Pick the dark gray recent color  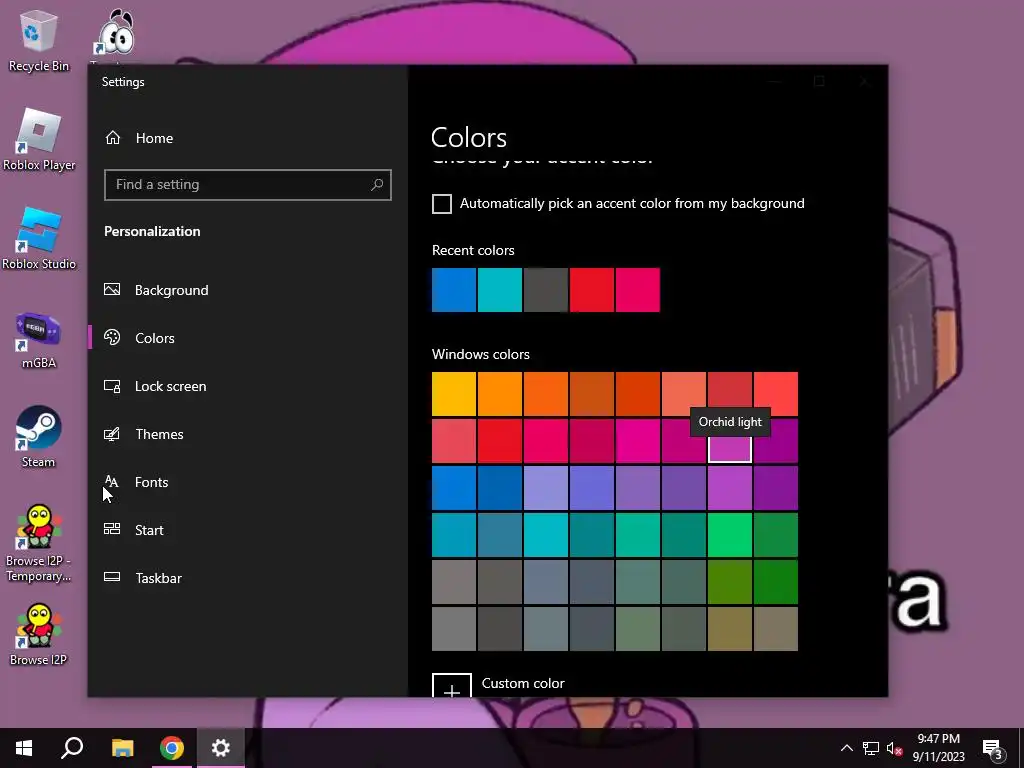[x=546, y=290]
